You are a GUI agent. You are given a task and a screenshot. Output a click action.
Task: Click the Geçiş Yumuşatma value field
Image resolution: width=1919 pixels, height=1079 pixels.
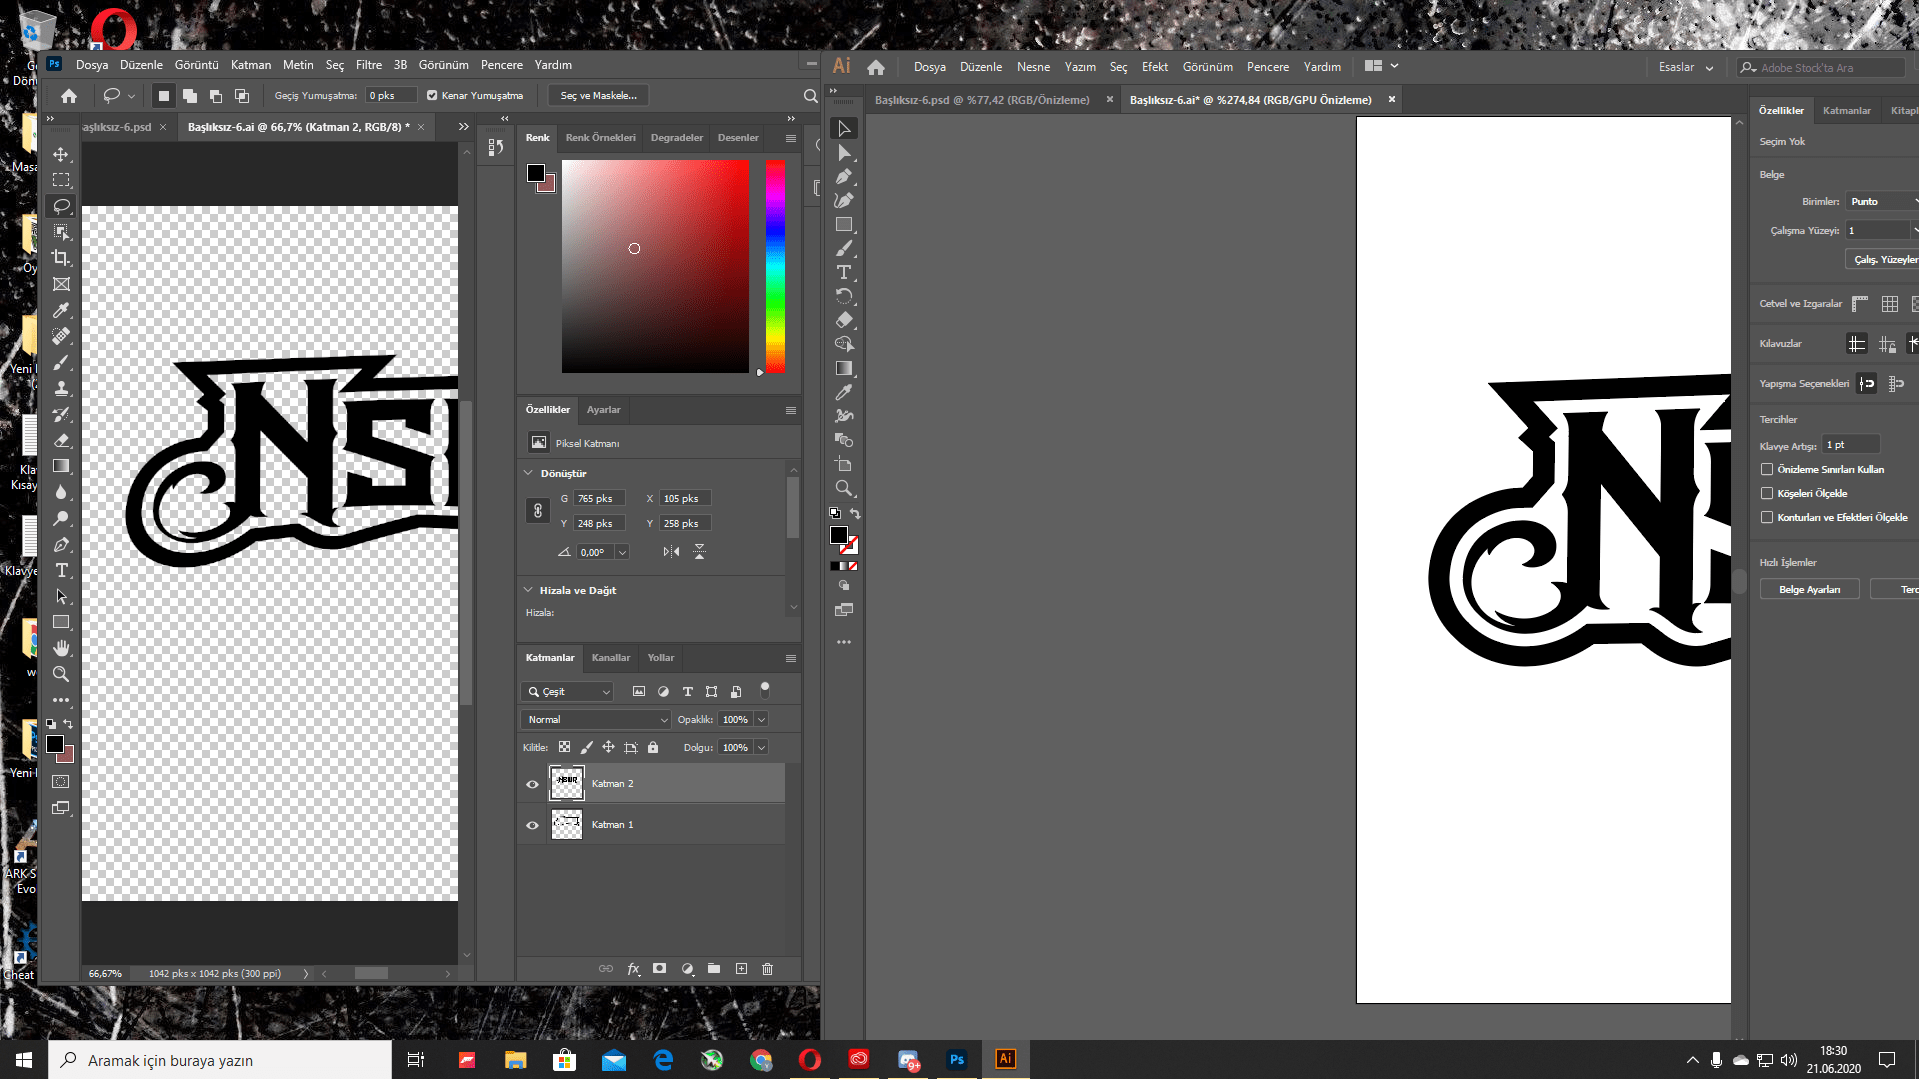(x=391, y=96)
